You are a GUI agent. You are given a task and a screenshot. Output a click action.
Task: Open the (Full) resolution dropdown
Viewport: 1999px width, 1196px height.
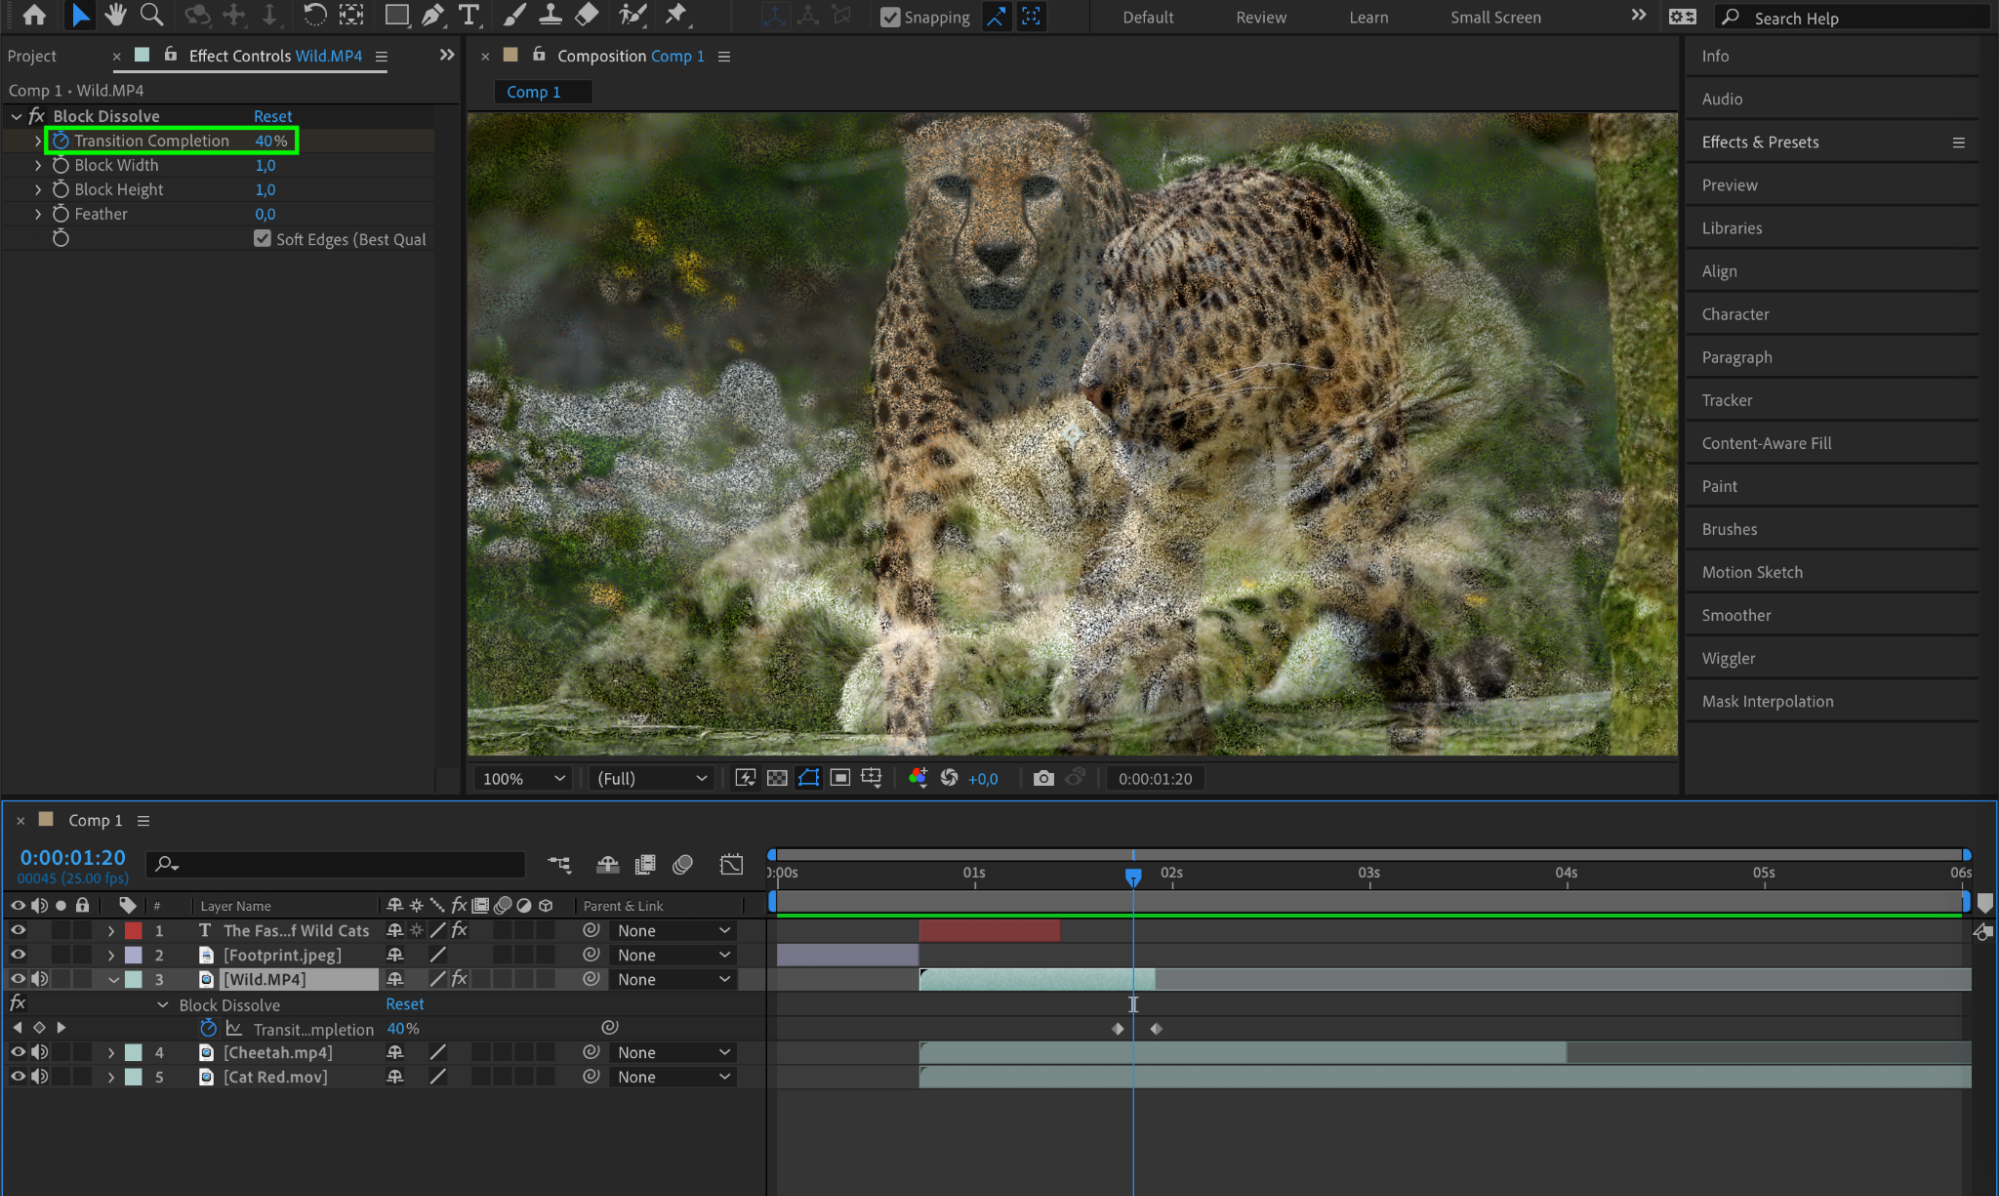[651, 779]
